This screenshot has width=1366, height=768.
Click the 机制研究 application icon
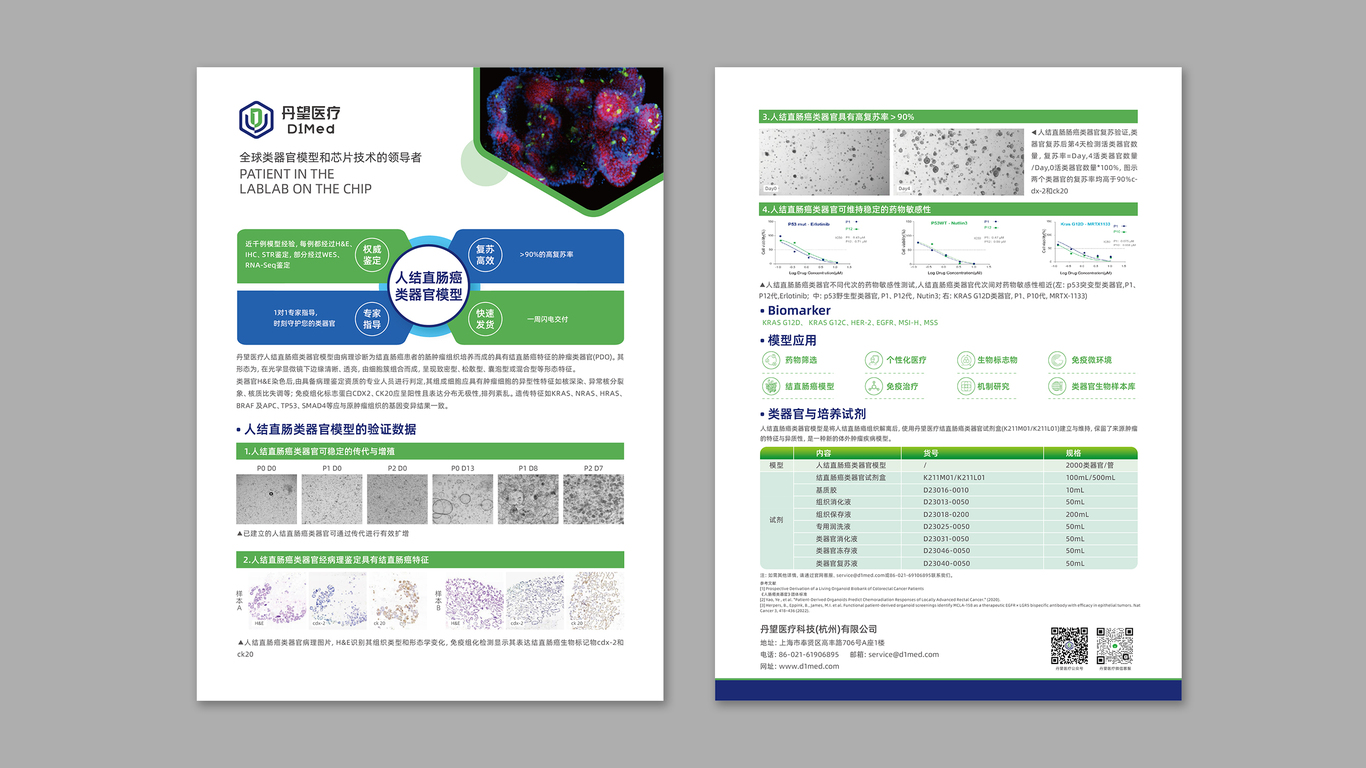(x=965, y=386)
